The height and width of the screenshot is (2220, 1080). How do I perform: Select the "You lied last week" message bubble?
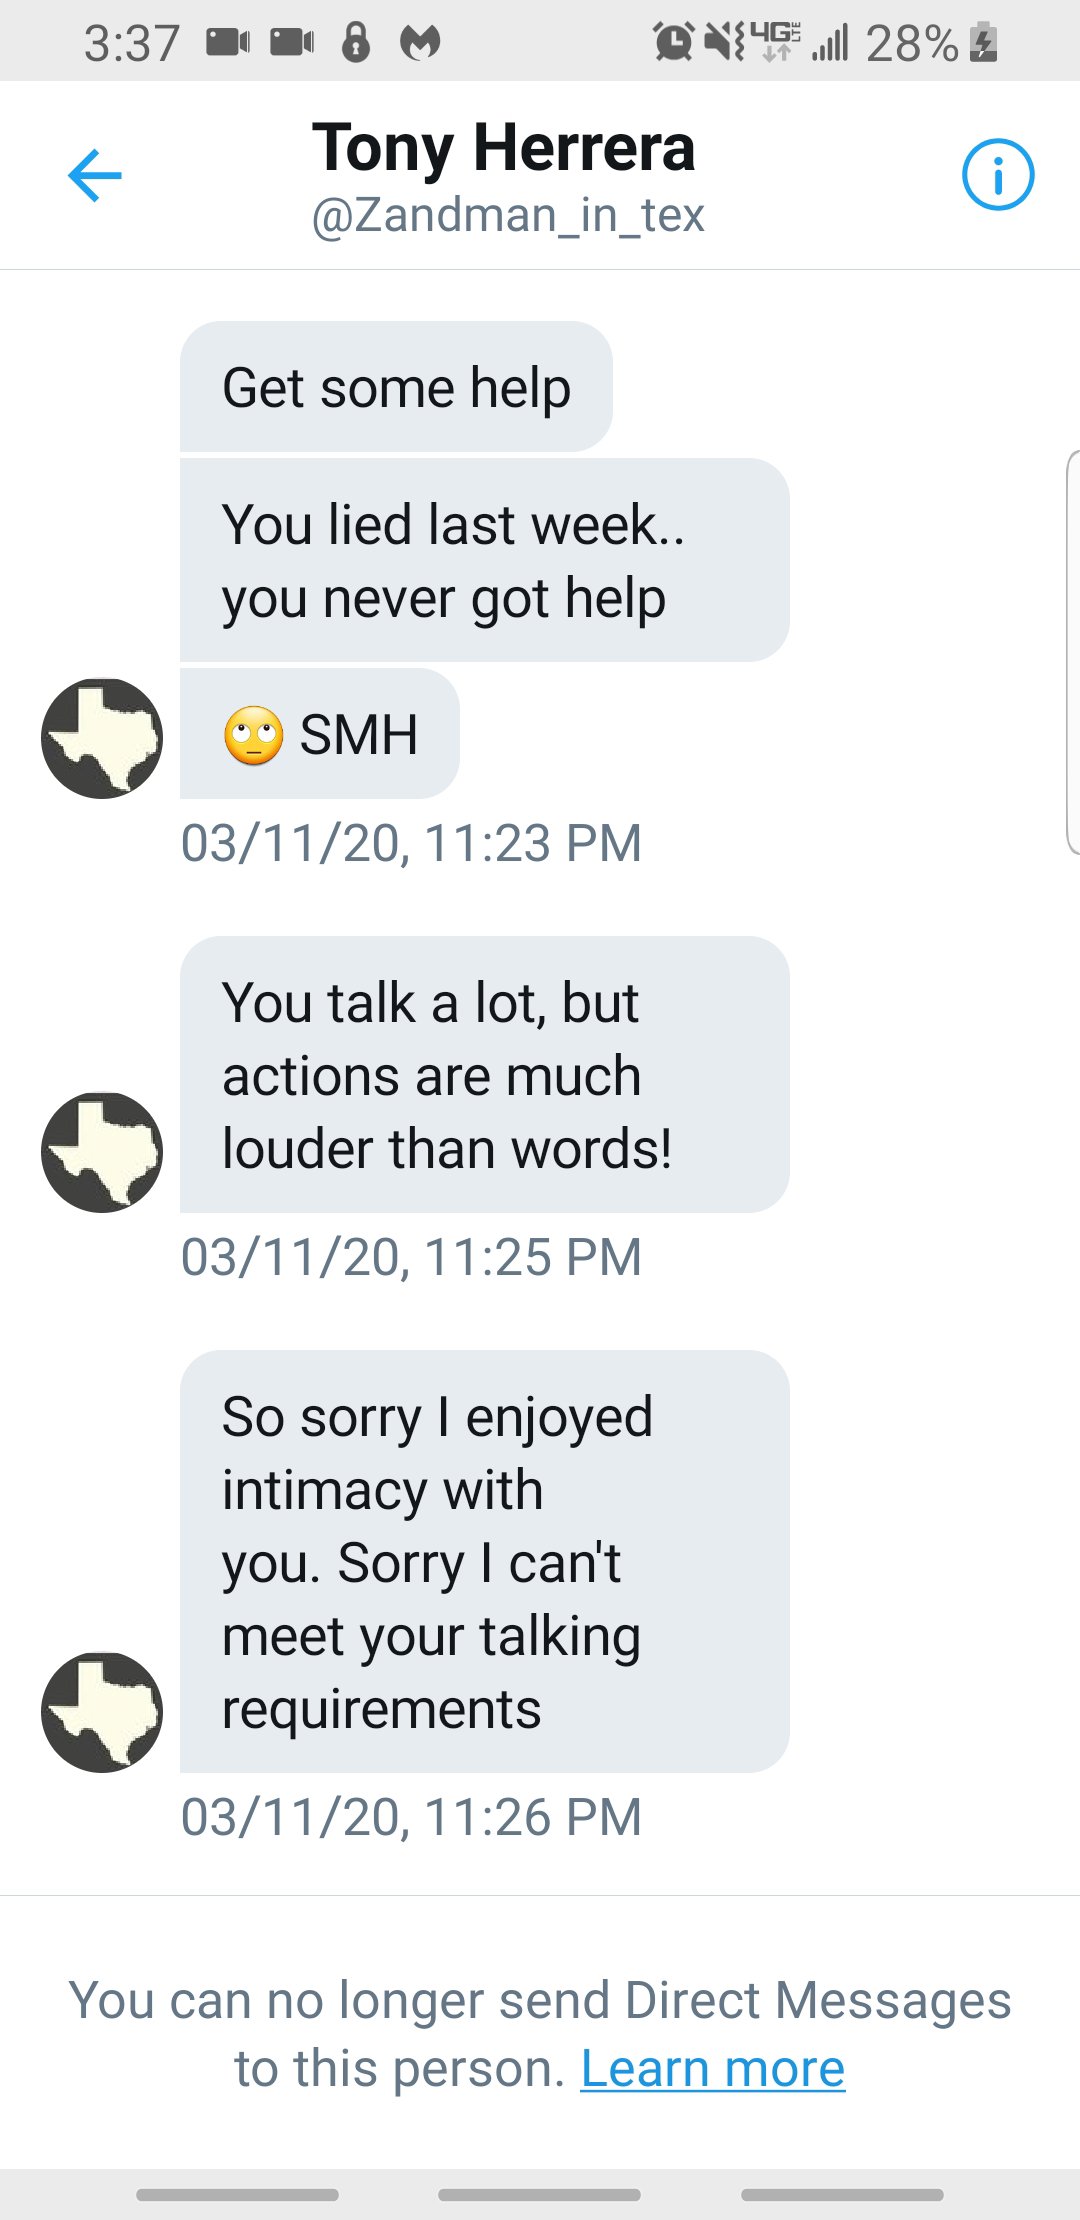coord(484,560)
